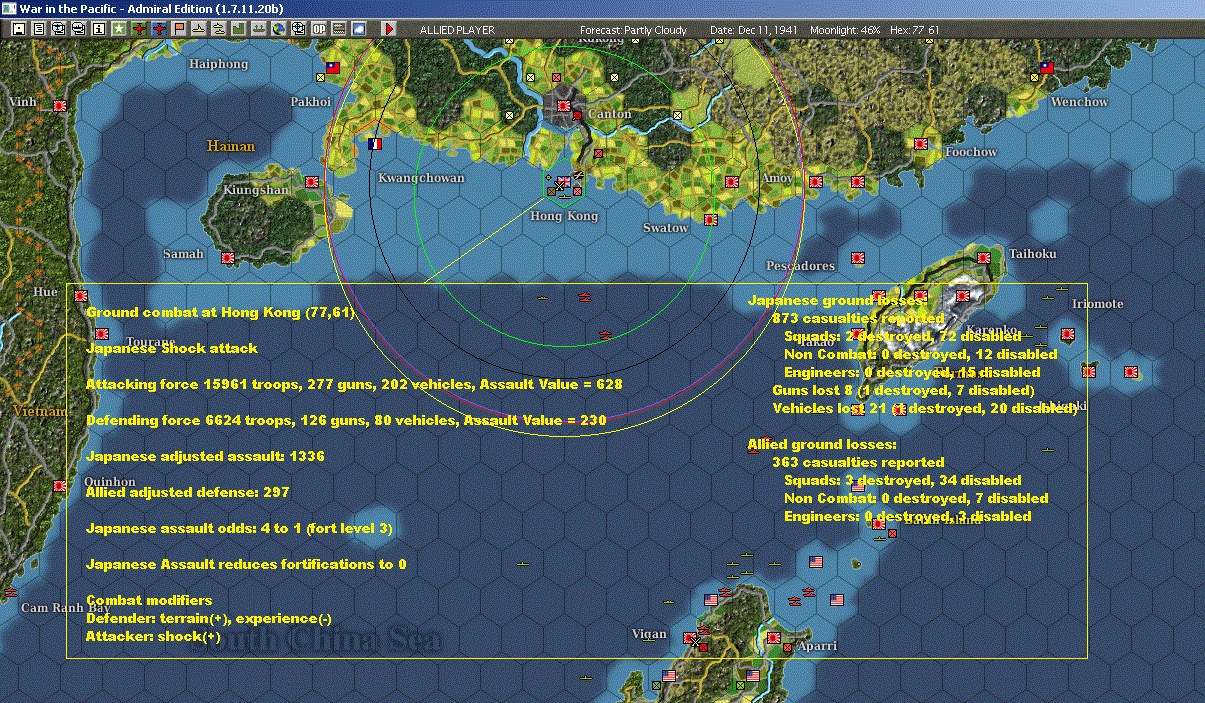
Task: Click the red end-turn arrow button
Action: click(389, 29)
